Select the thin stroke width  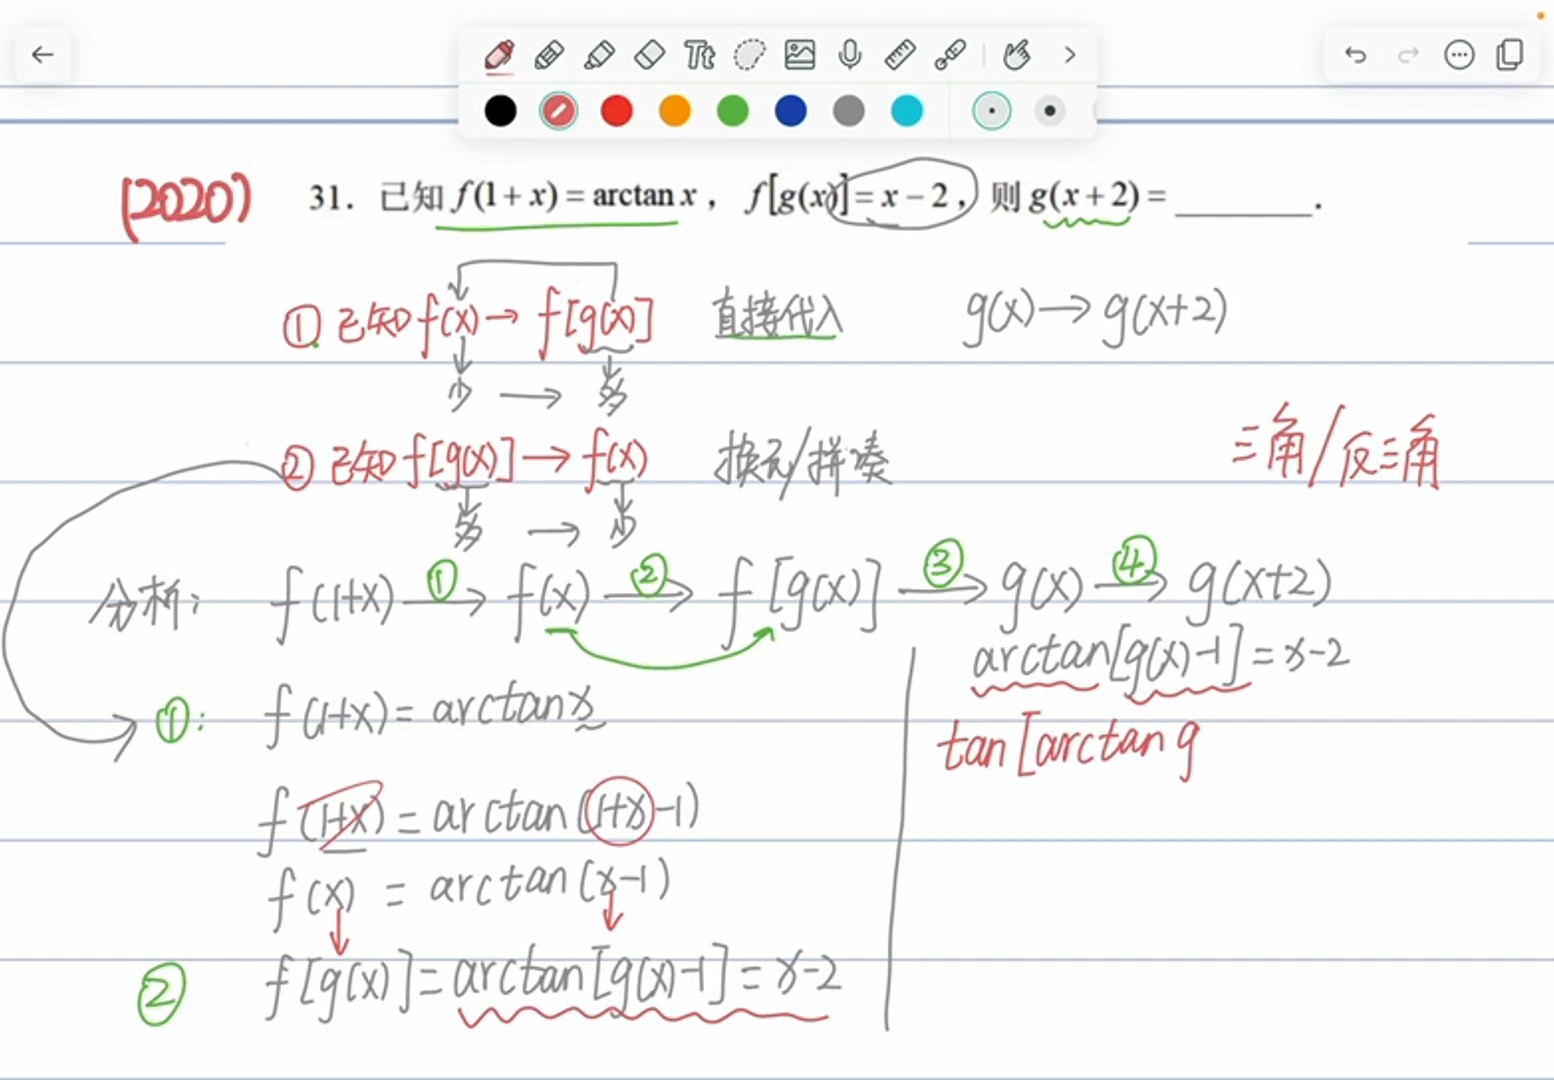pyautogui.click(x=992, y=111)
